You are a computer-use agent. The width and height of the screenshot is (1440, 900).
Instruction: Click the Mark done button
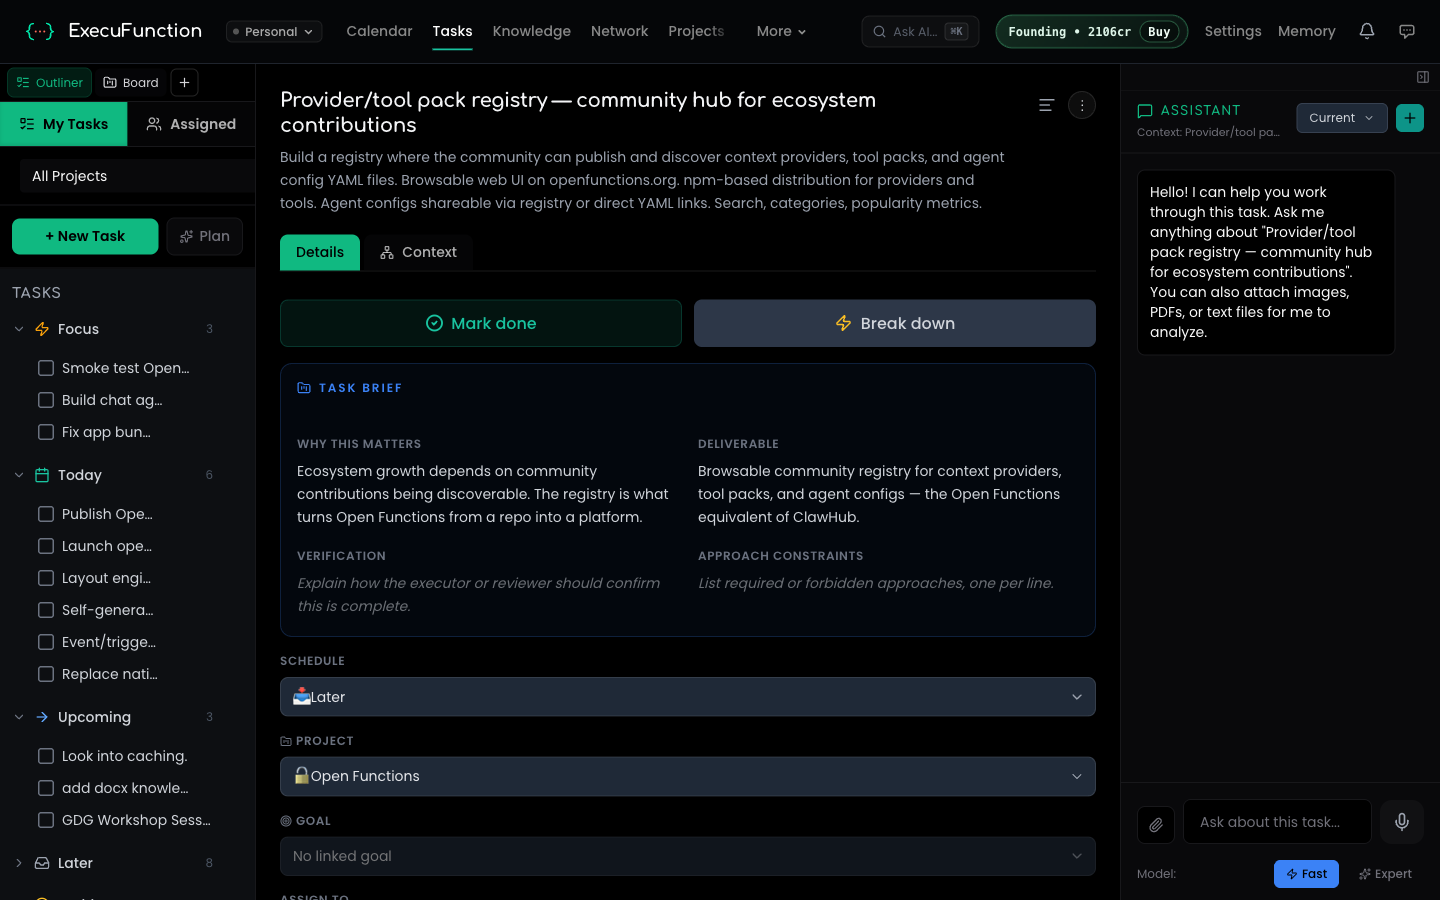(481, 323)
